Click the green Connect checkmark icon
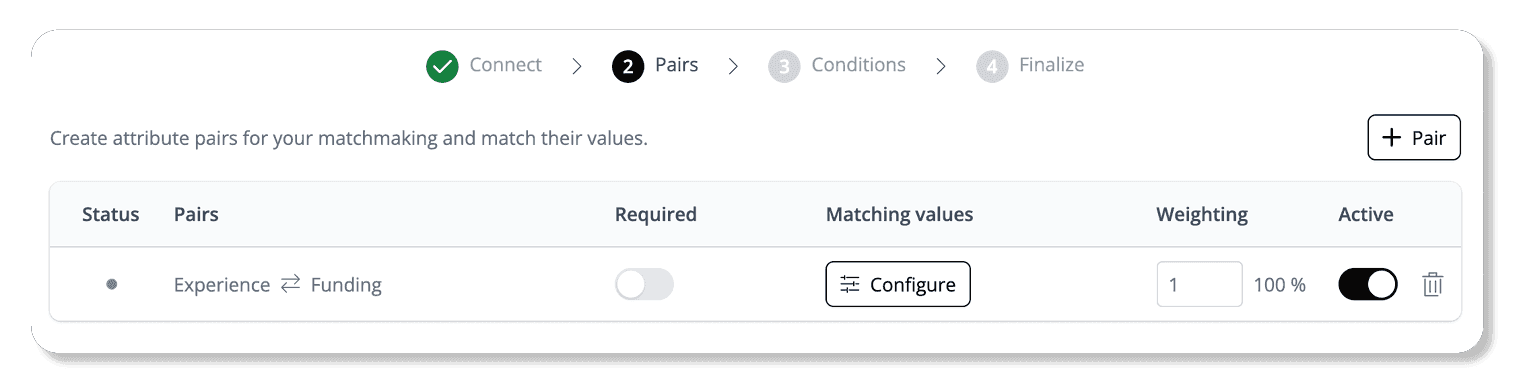Viewport: 1515px width, 386px height. 441,66
